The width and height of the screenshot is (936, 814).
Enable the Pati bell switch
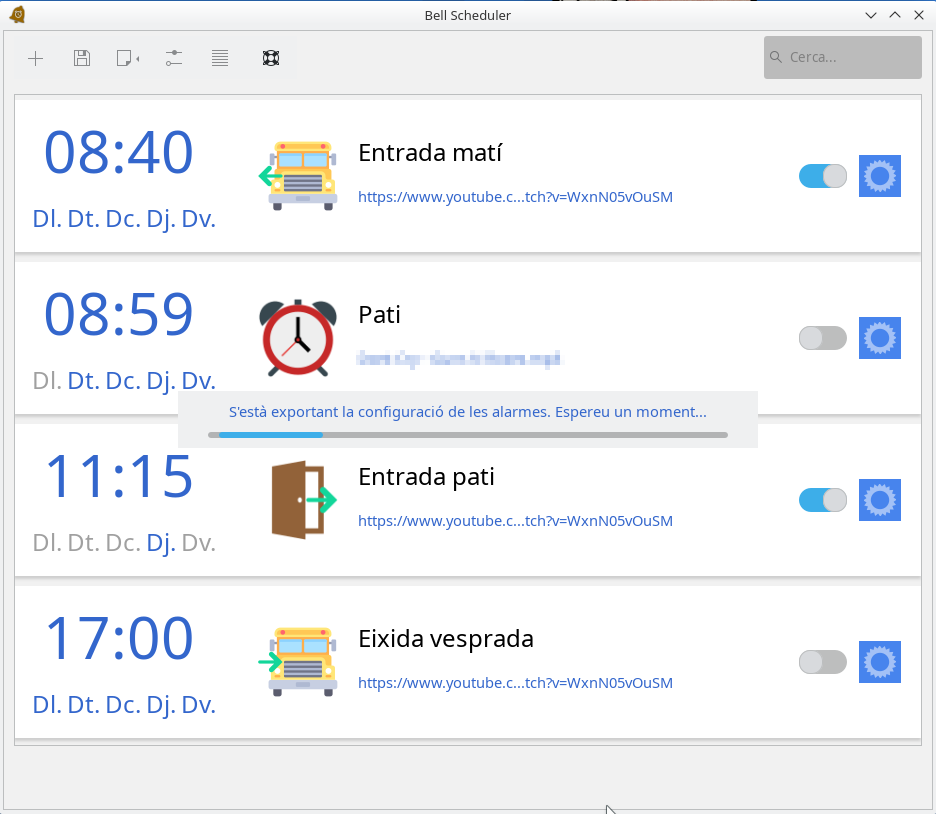(x=822, y=338)
